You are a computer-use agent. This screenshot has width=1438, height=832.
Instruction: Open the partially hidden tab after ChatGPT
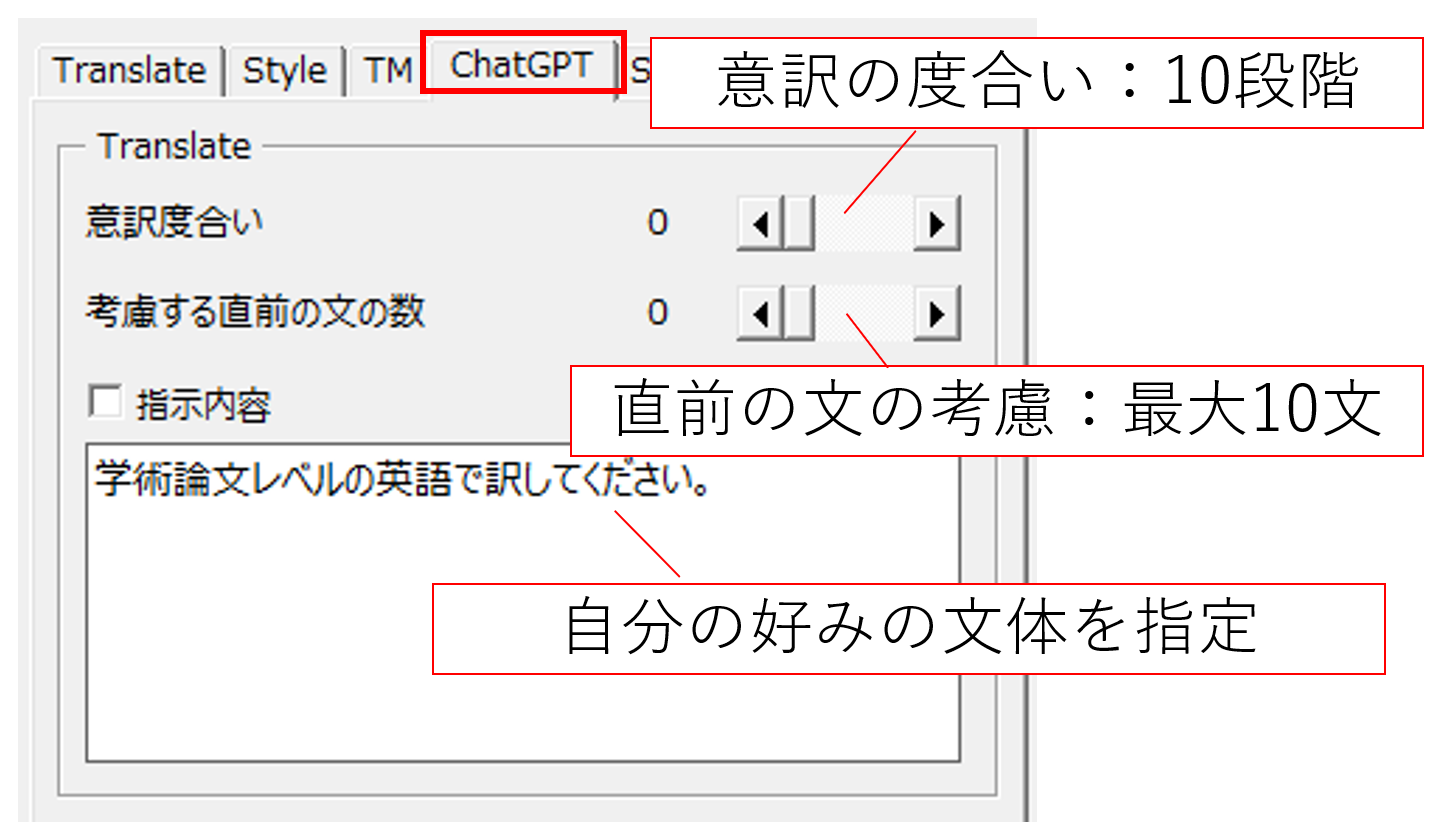pyautogui.click(x=638, y=71)
